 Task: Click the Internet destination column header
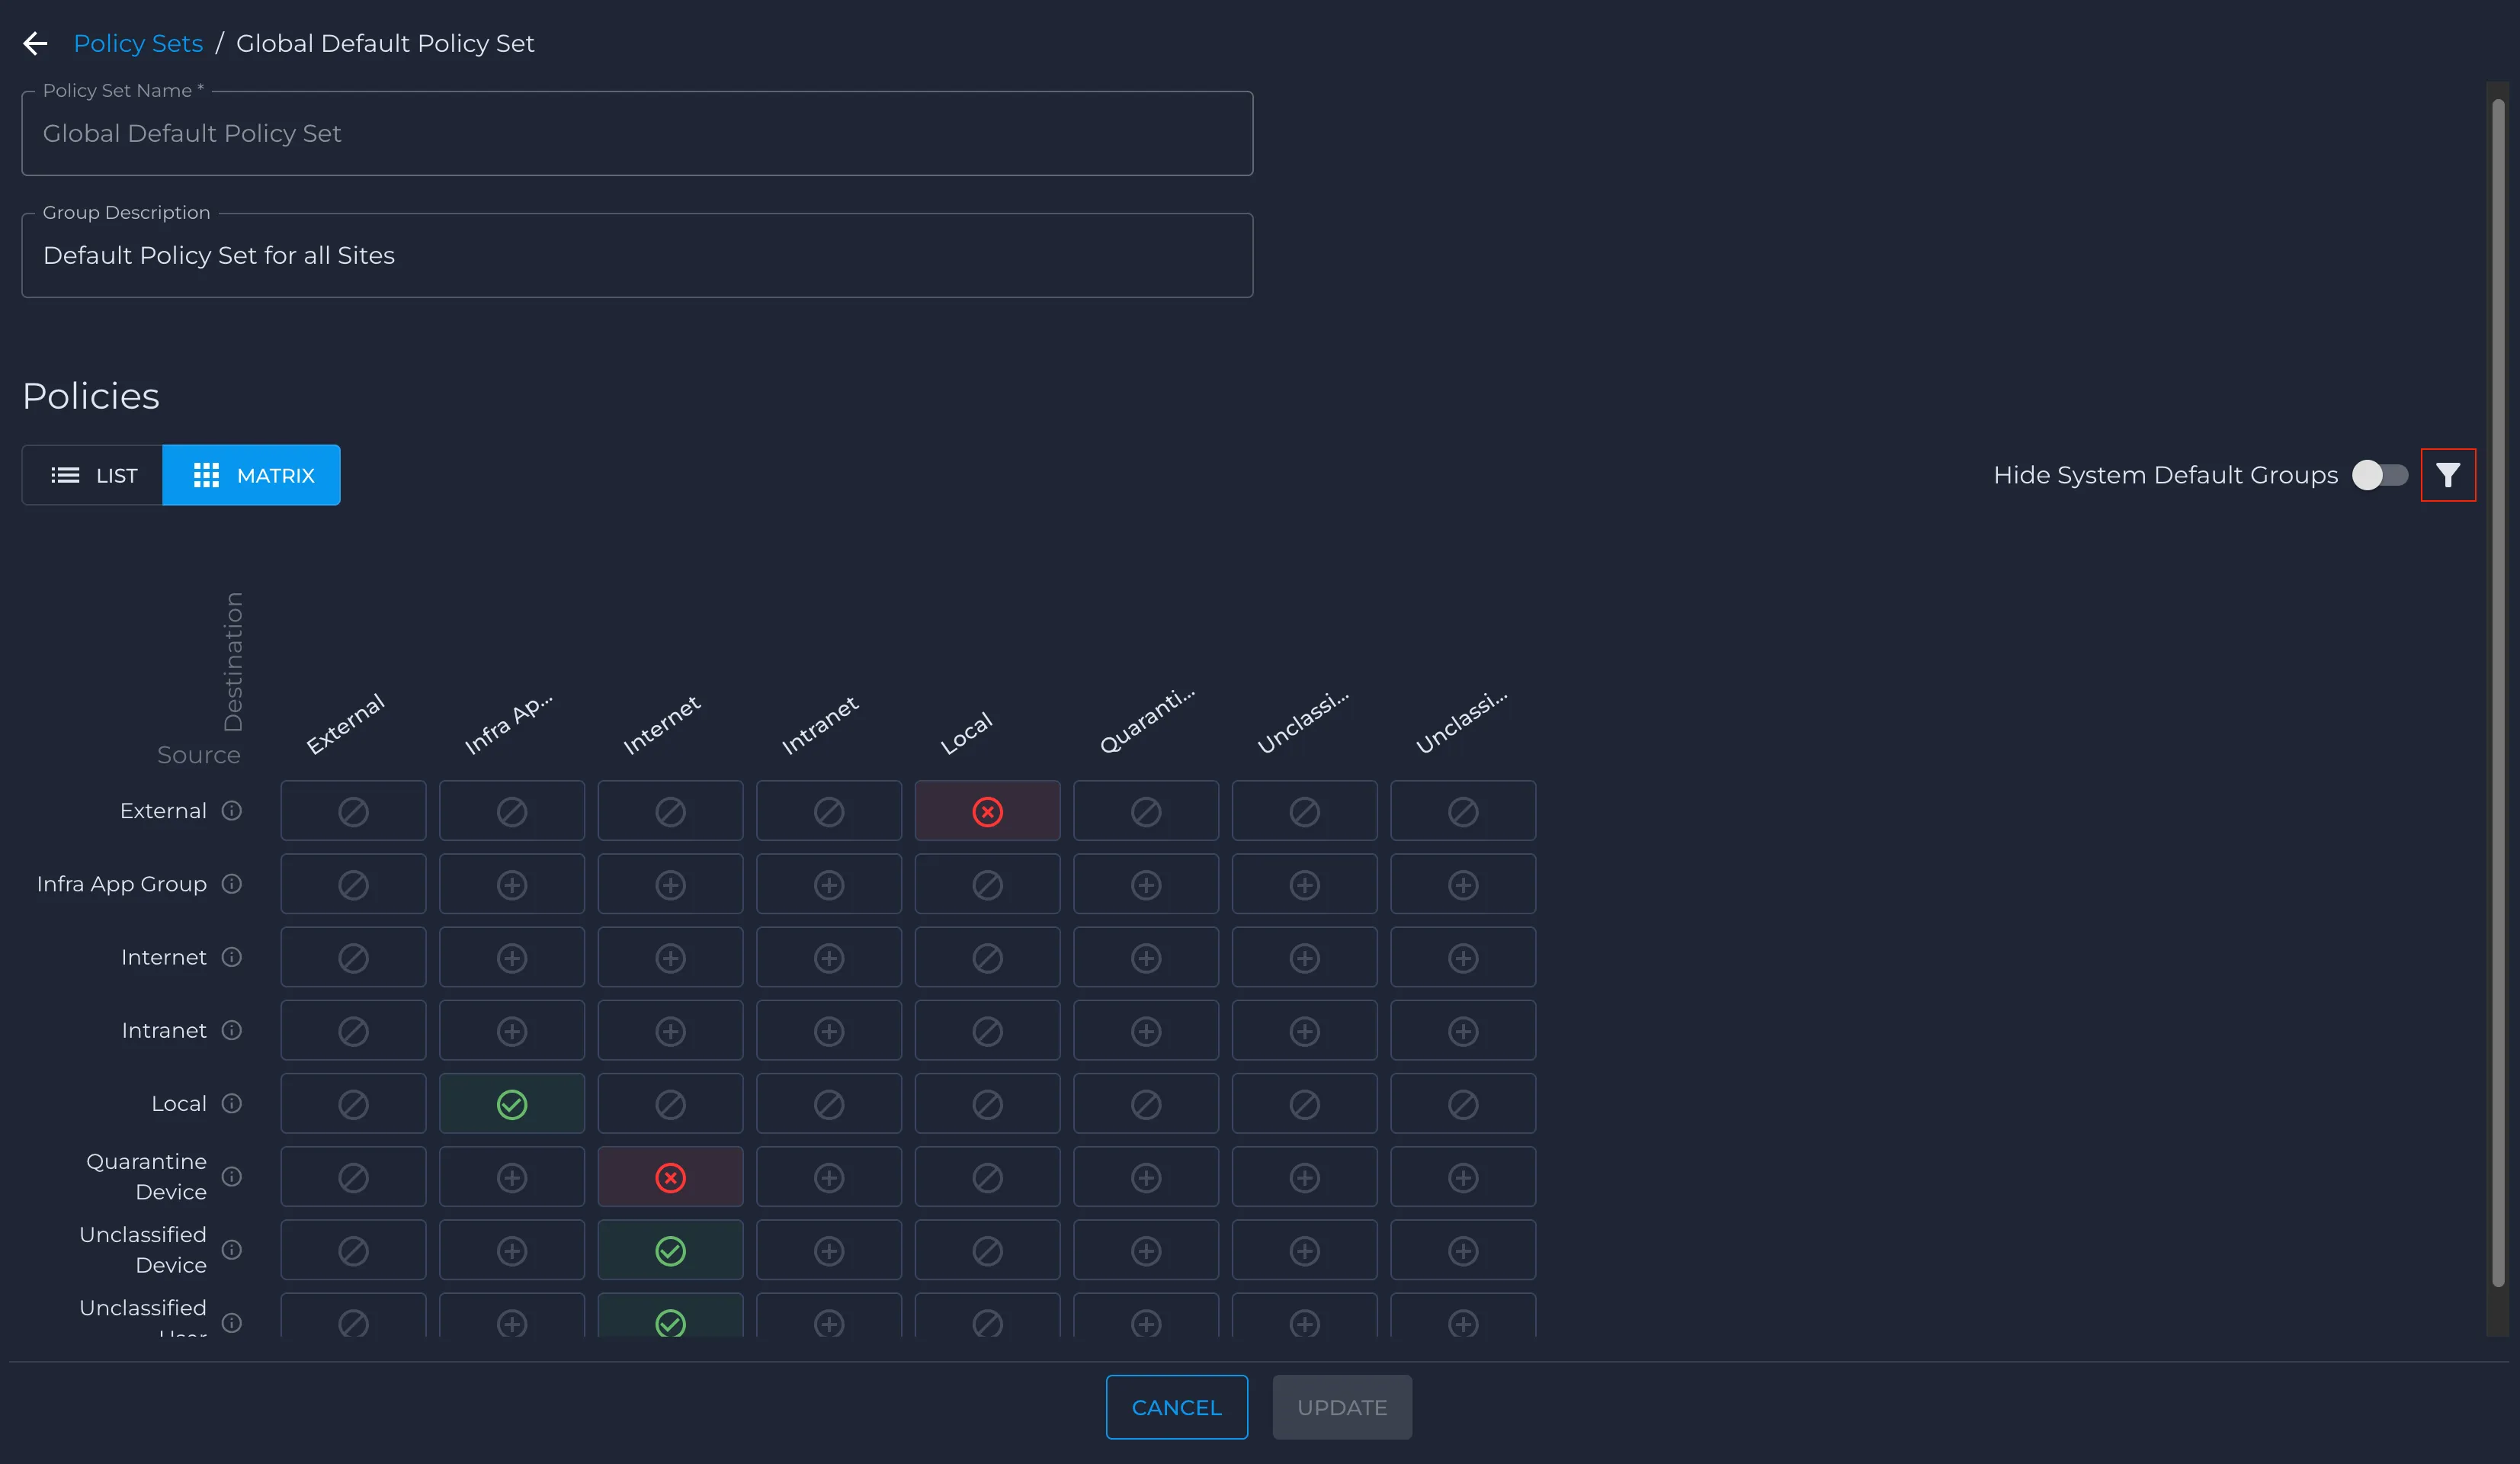pyautogui.click(x=661, y=725)
